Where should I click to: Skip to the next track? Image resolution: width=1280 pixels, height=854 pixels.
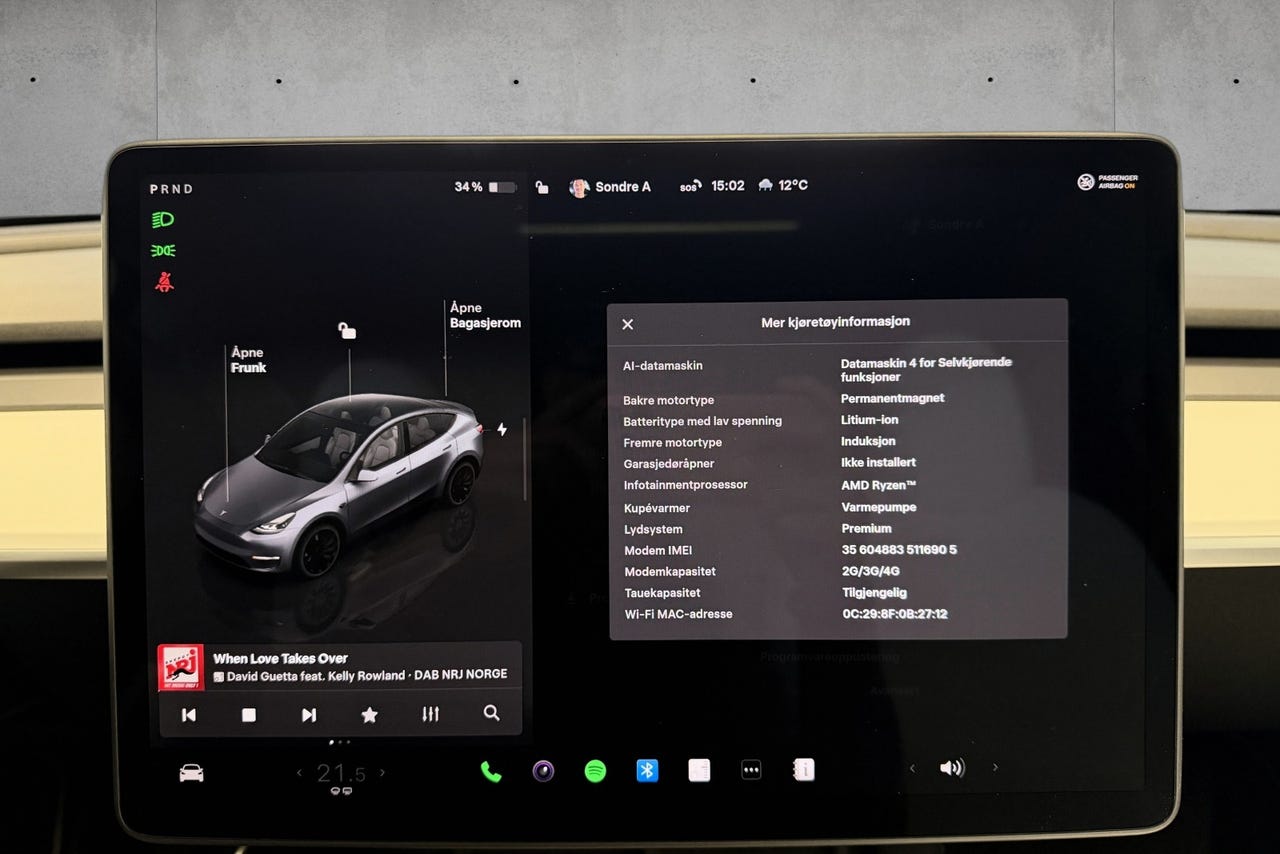[309, 714]
